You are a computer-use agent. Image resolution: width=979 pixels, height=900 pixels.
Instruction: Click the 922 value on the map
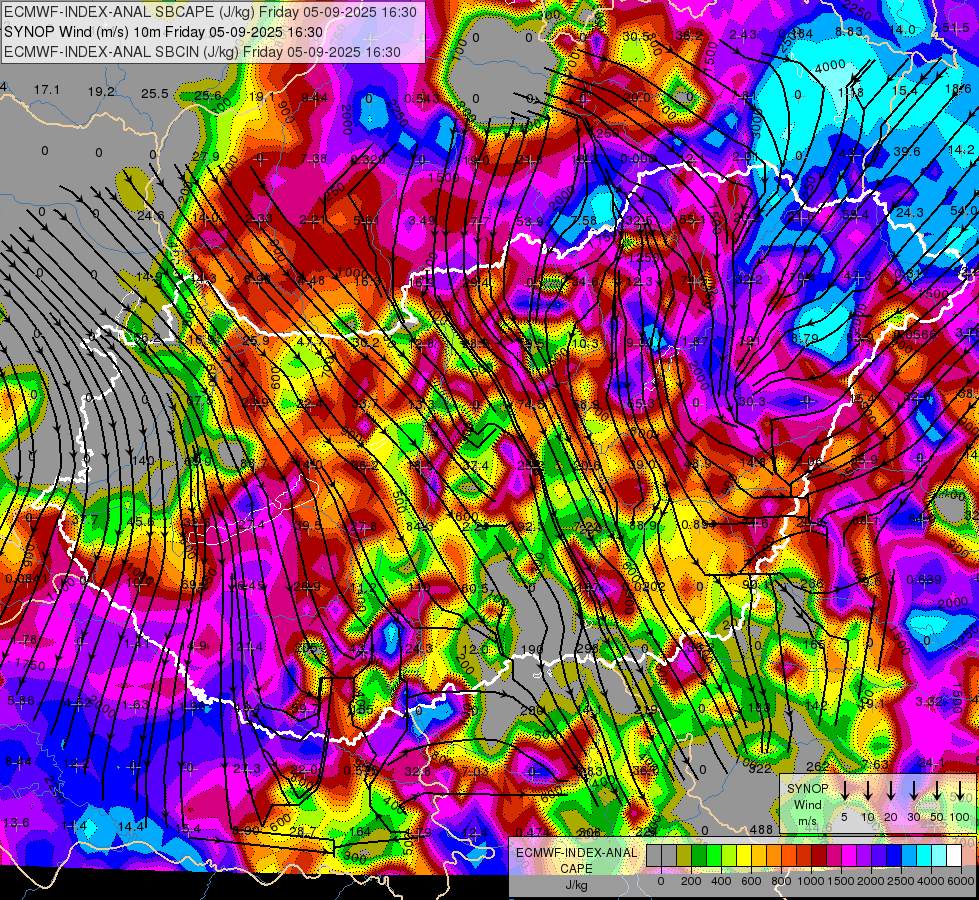click(x=760, y=768)
